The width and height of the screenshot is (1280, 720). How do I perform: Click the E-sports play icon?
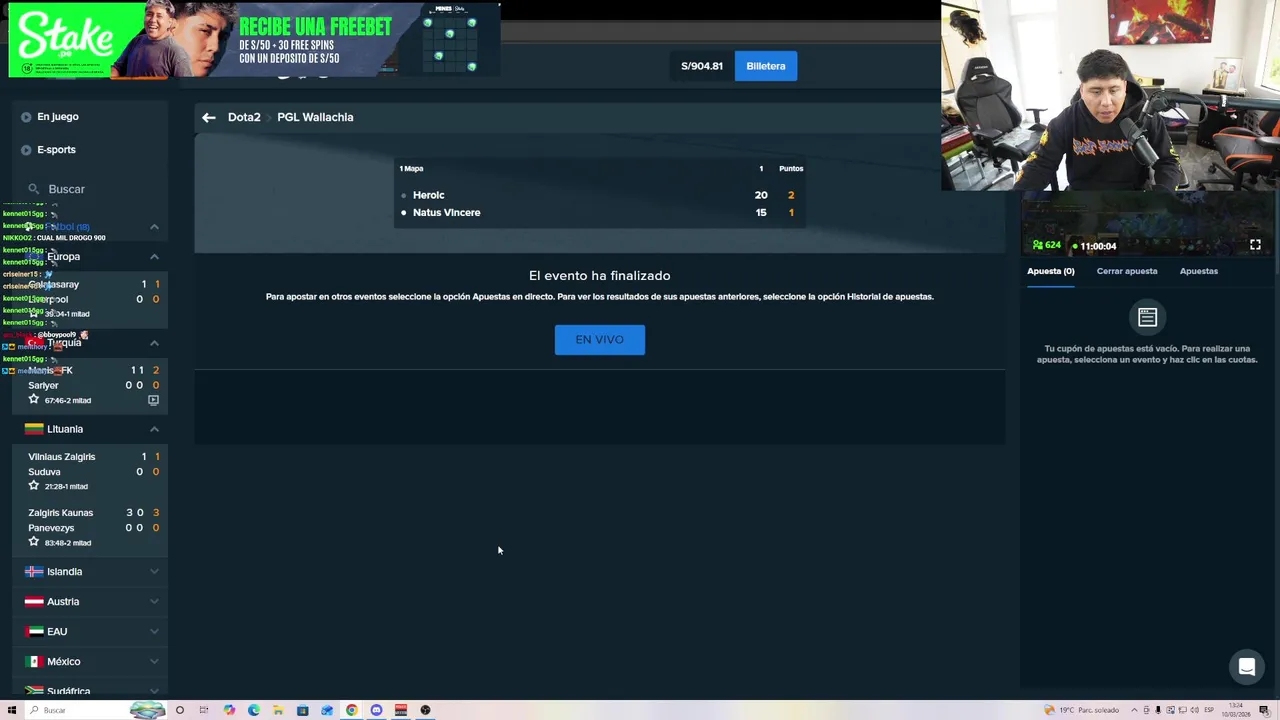pyautogui.click(x=26, y=150)
